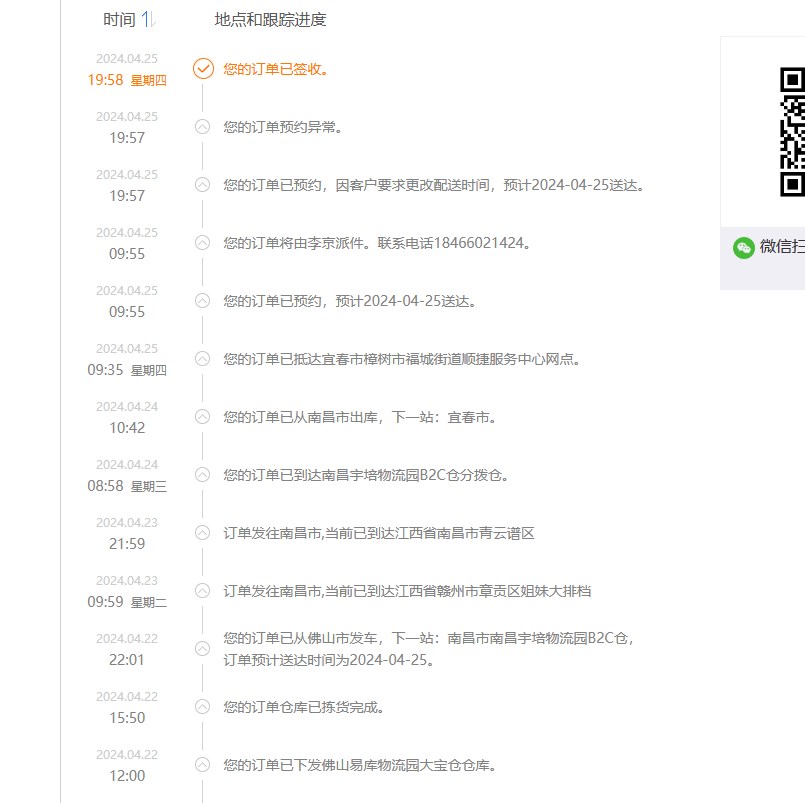The width and height of the screenshot is (805, 803).
Task: Click date 2024.04.23 above 21:59
Action: coord(127,523)
